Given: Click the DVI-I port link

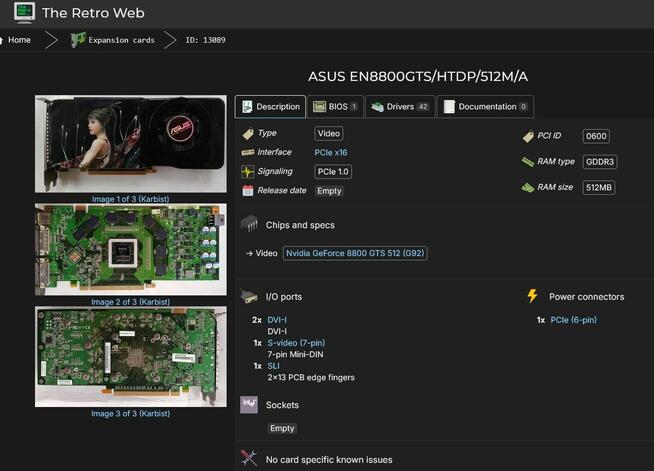Looking at the screenshot, I should 277,320.
